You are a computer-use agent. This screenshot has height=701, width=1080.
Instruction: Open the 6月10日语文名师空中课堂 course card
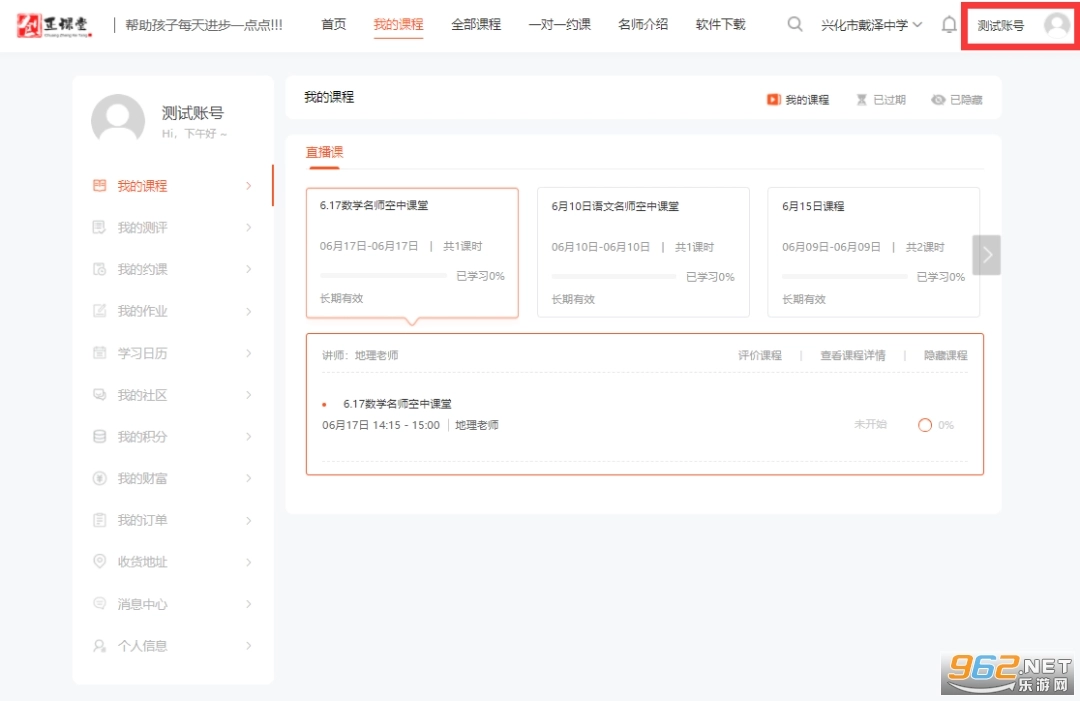(x=643, y=252)
